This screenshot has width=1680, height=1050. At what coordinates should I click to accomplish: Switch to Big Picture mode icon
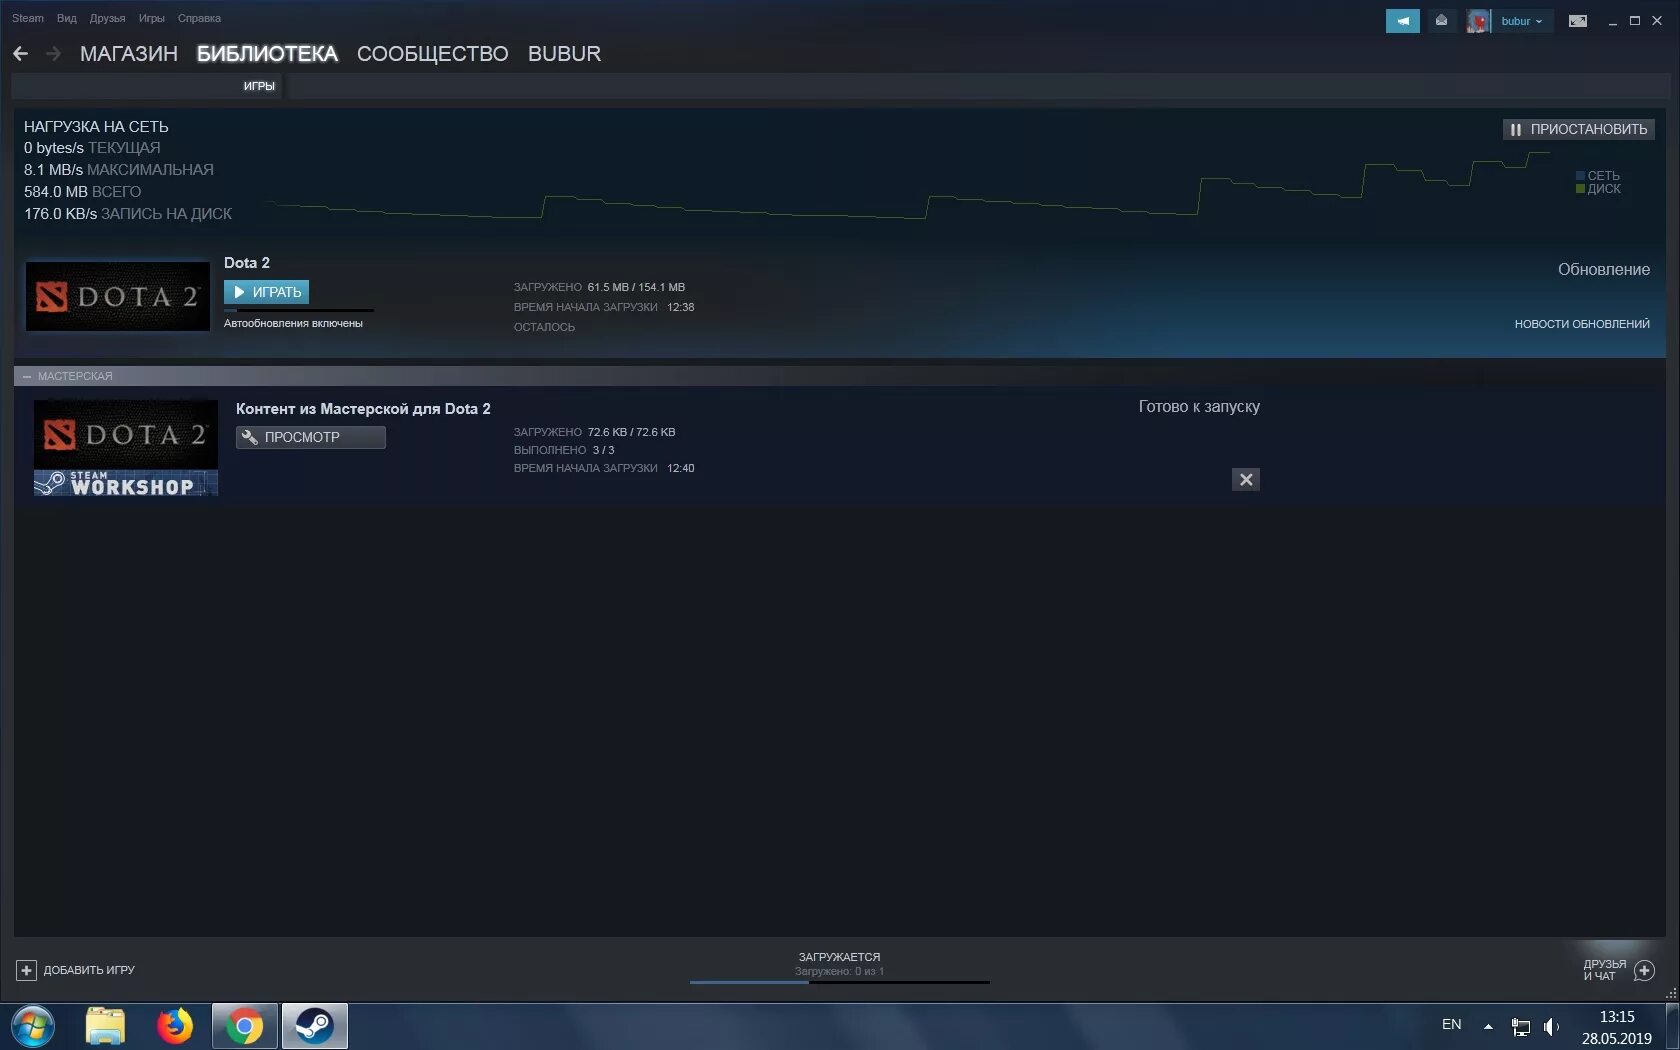click(1578, 21)
